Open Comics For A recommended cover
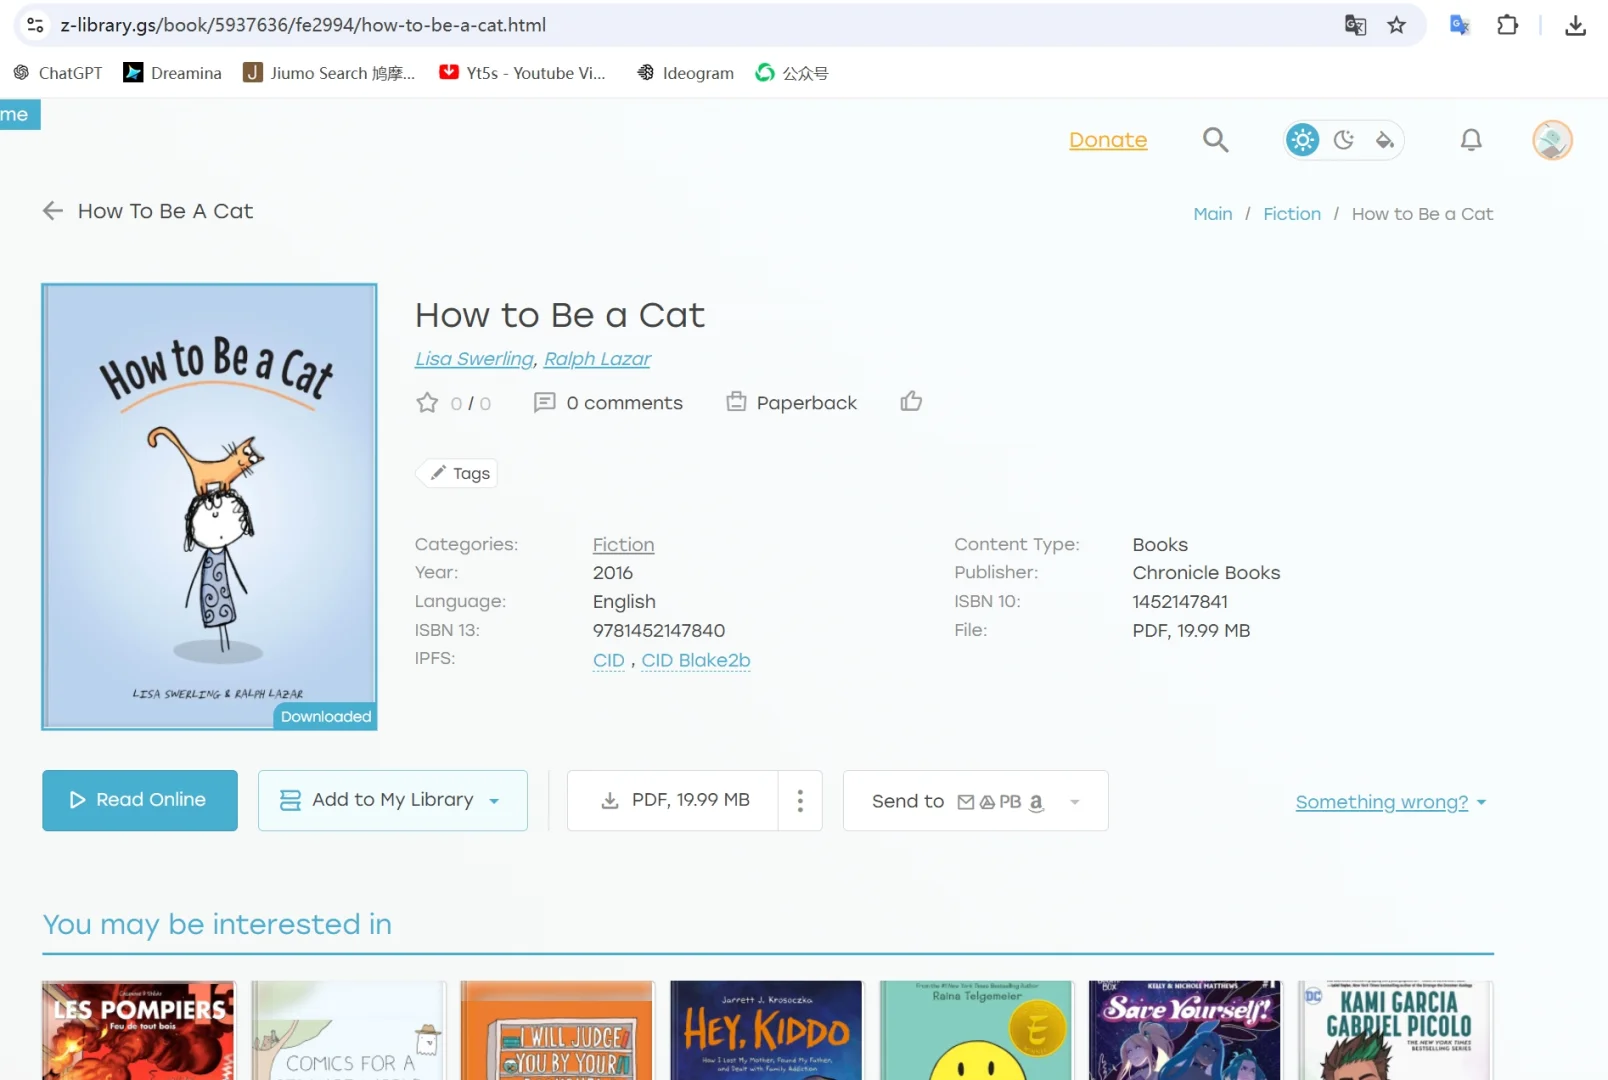Image resolution: width=1608 pixels, height=1080 pixels. (x=348, y=1030)
